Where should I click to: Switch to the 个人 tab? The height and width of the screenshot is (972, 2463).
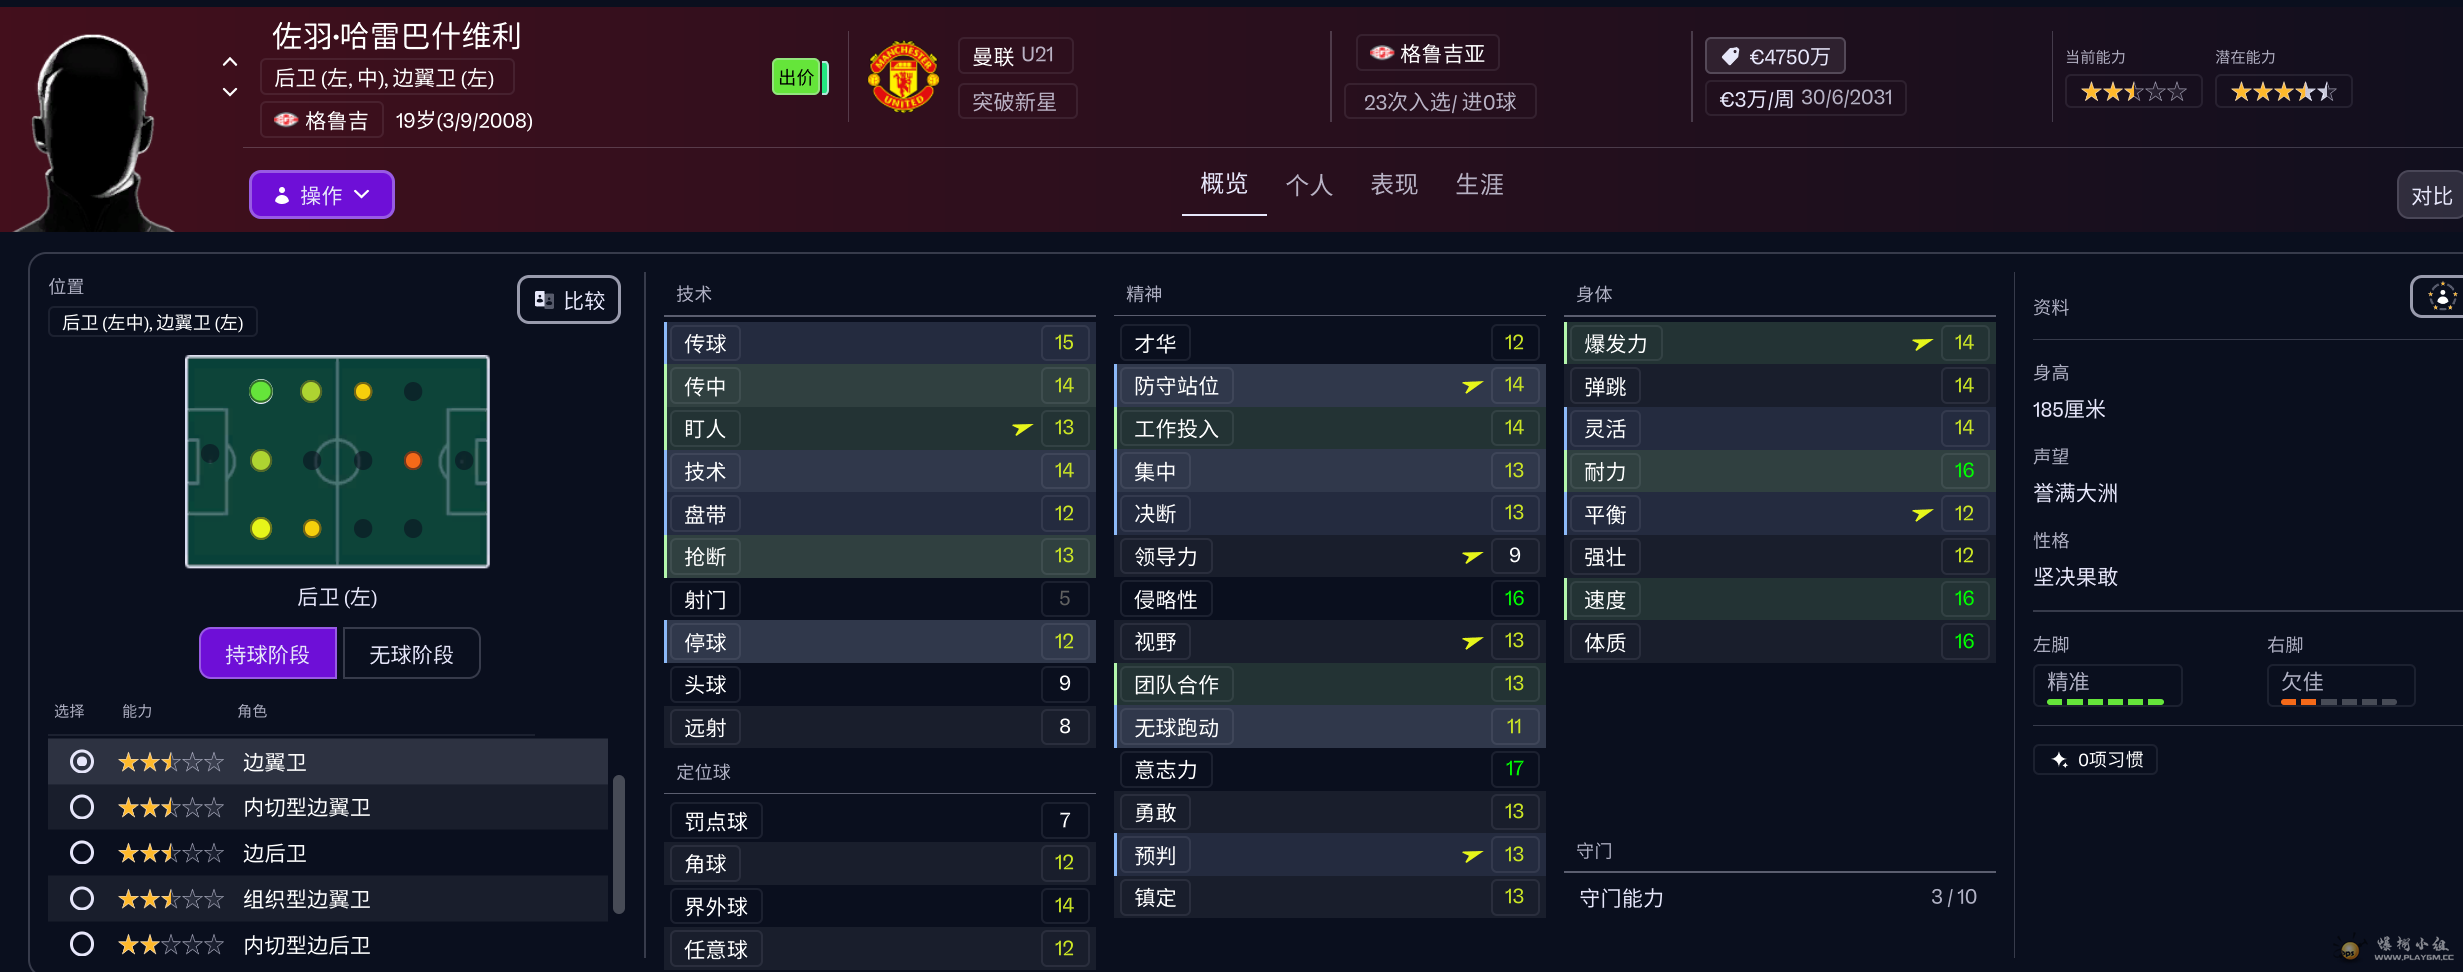1308,185
